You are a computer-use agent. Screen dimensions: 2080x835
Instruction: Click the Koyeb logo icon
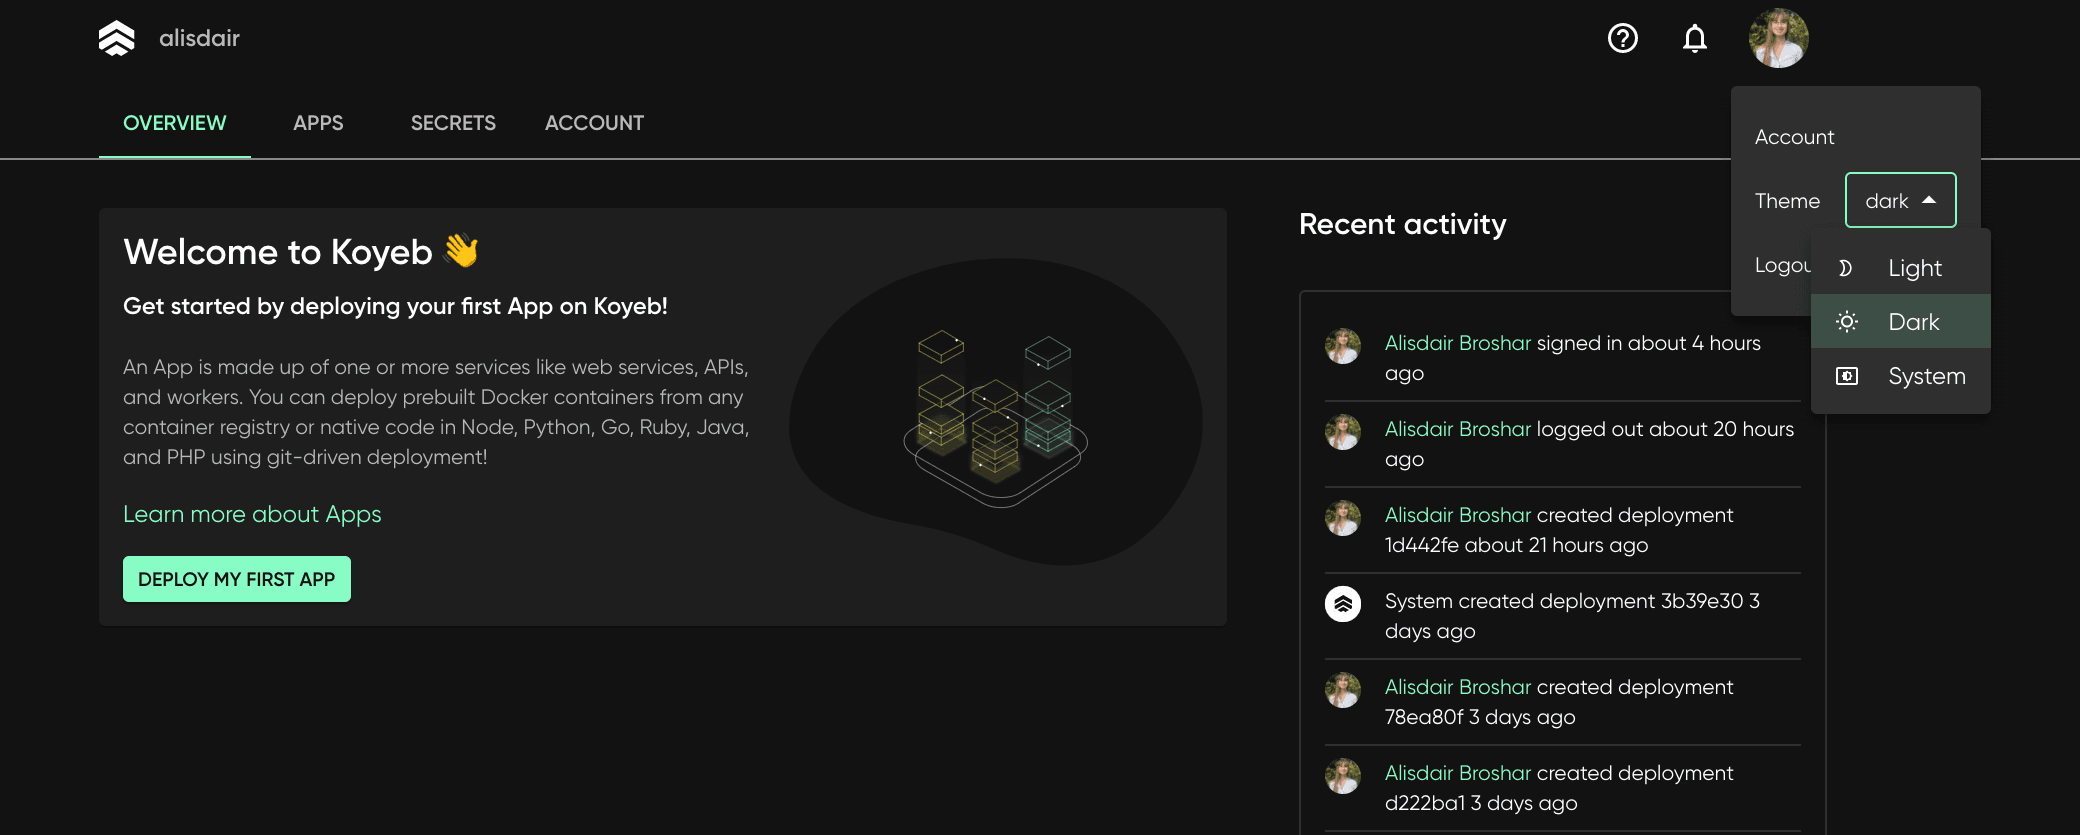coord(117,38)
